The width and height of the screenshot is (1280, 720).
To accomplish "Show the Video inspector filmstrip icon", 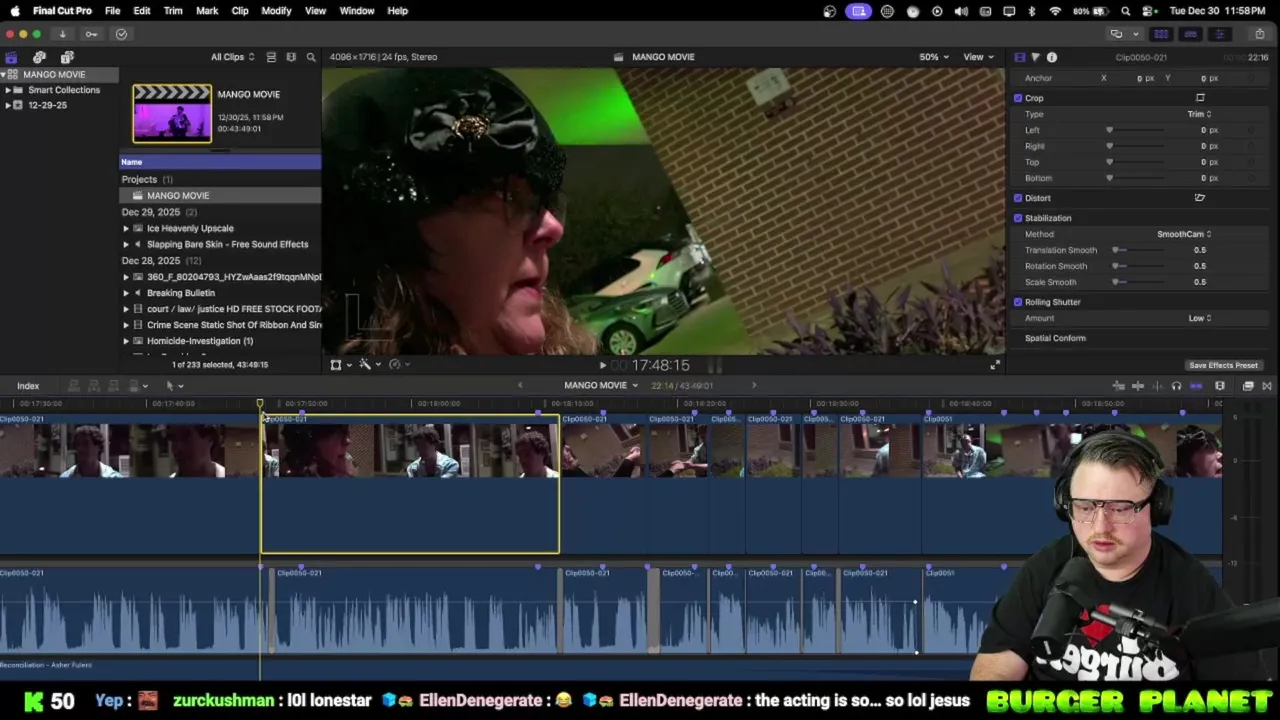I will pos(1019,57).
